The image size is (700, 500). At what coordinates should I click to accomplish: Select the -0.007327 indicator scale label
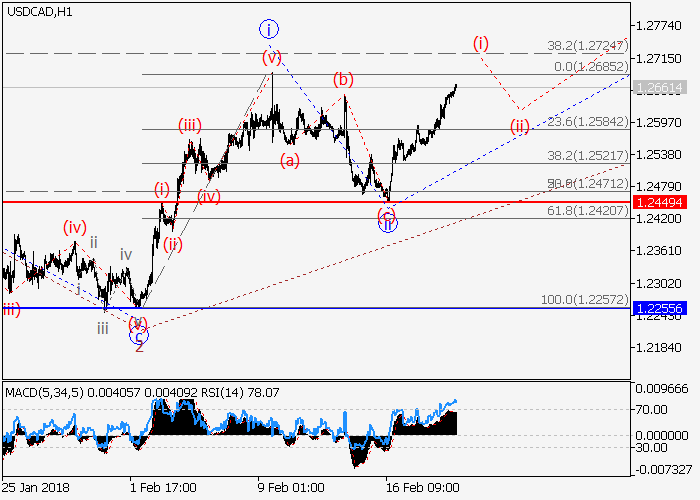(663, 470)
